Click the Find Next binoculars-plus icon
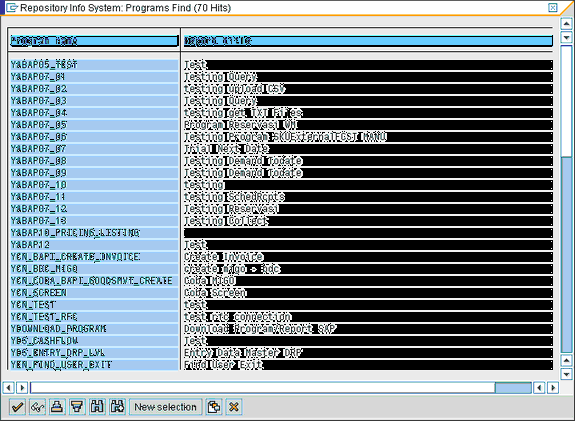The image size is (575, 421). 117,407
